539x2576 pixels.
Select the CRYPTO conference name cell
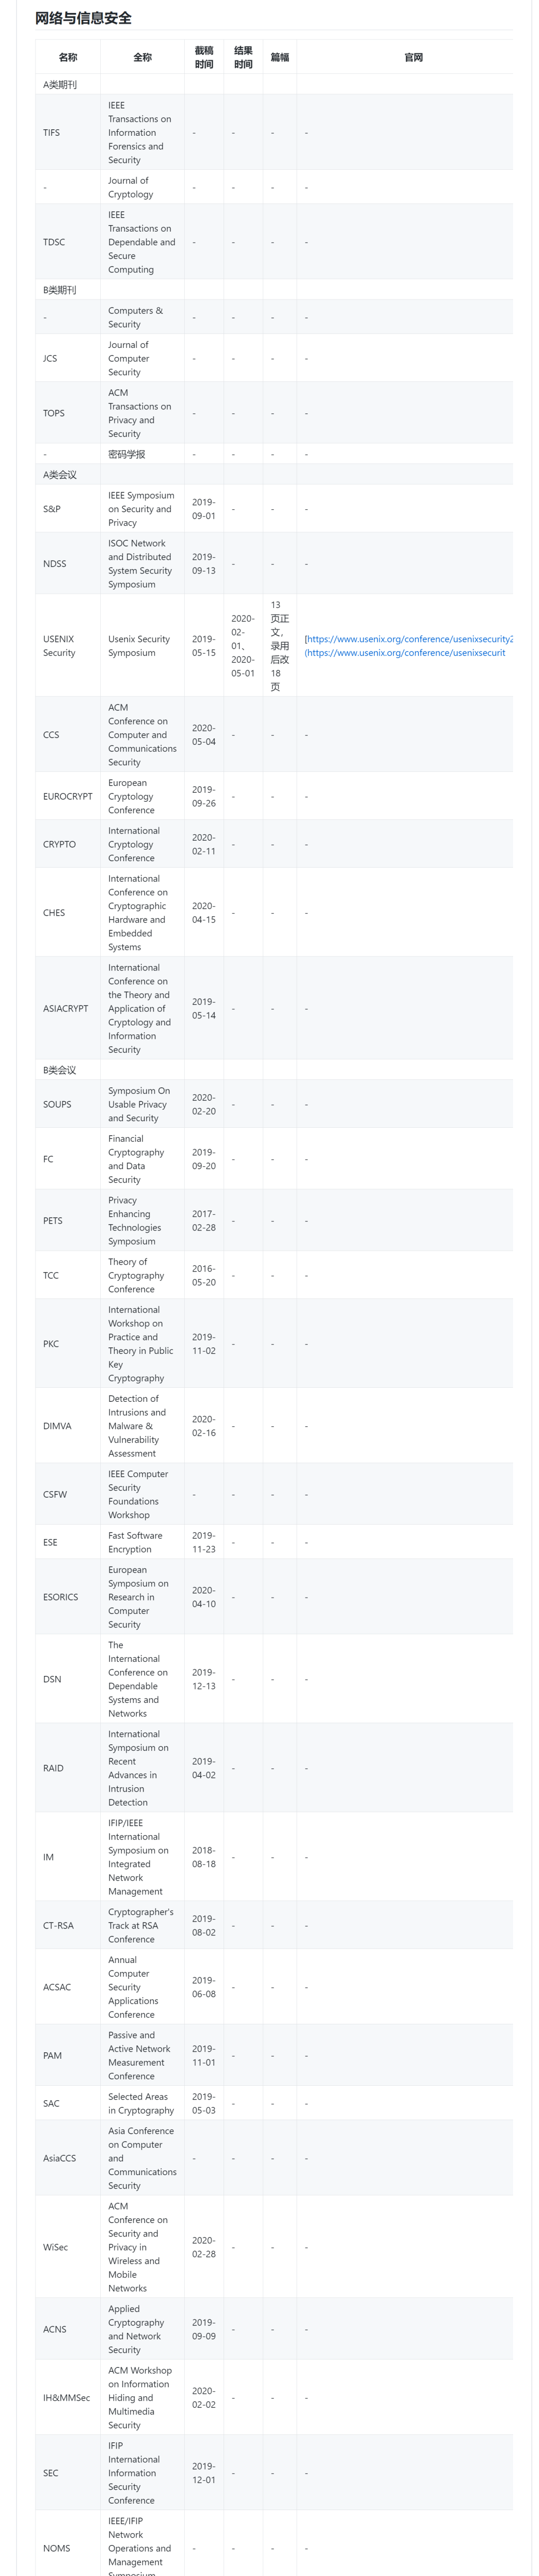(60, 845)
